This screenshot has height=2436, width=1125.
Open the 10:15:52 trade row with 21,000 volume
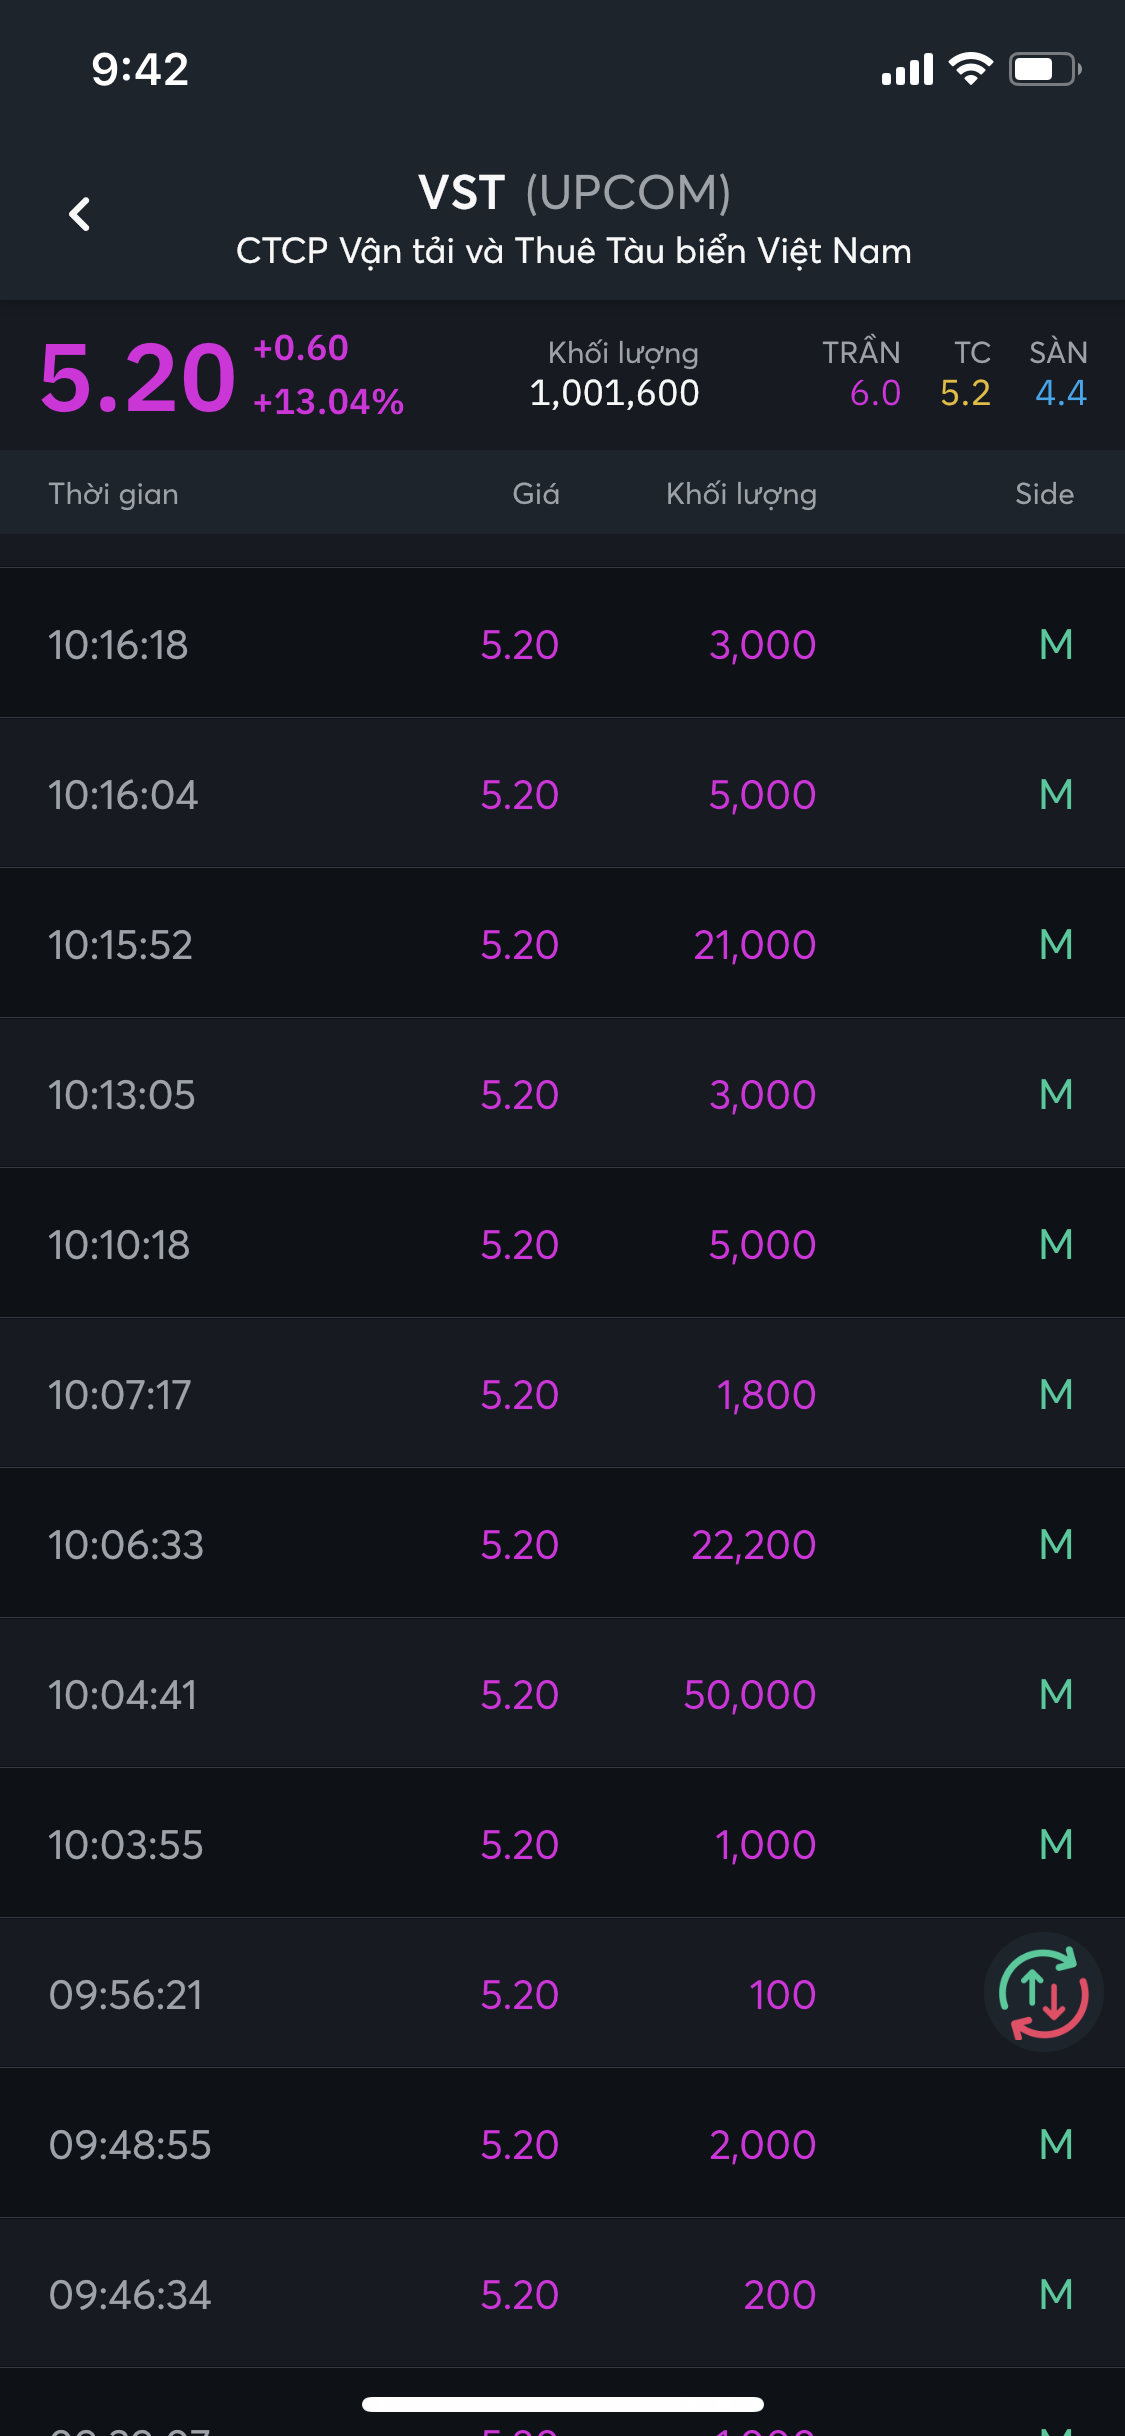pyautogui.click(x=562, y=944)
